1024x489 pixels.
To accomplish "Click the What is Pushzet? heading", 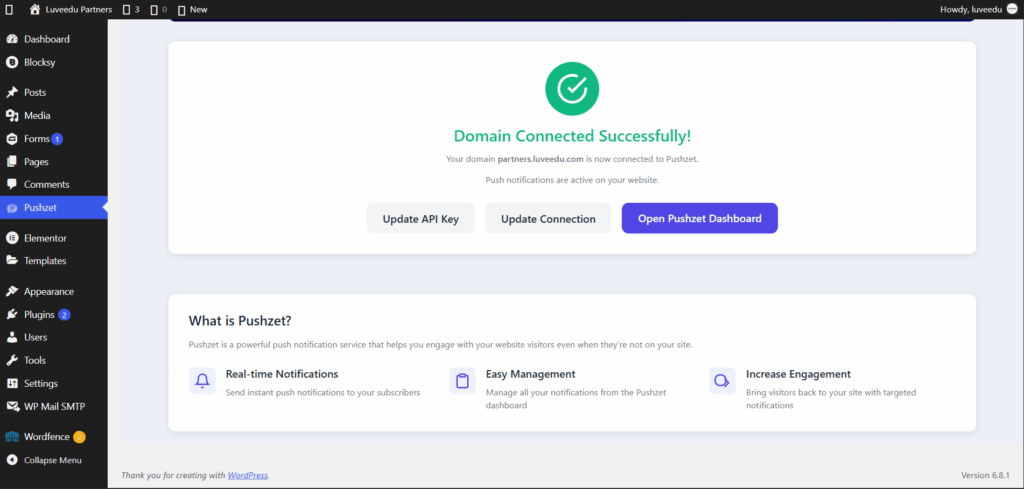I will pyautogui.click(x=240, y=321).
